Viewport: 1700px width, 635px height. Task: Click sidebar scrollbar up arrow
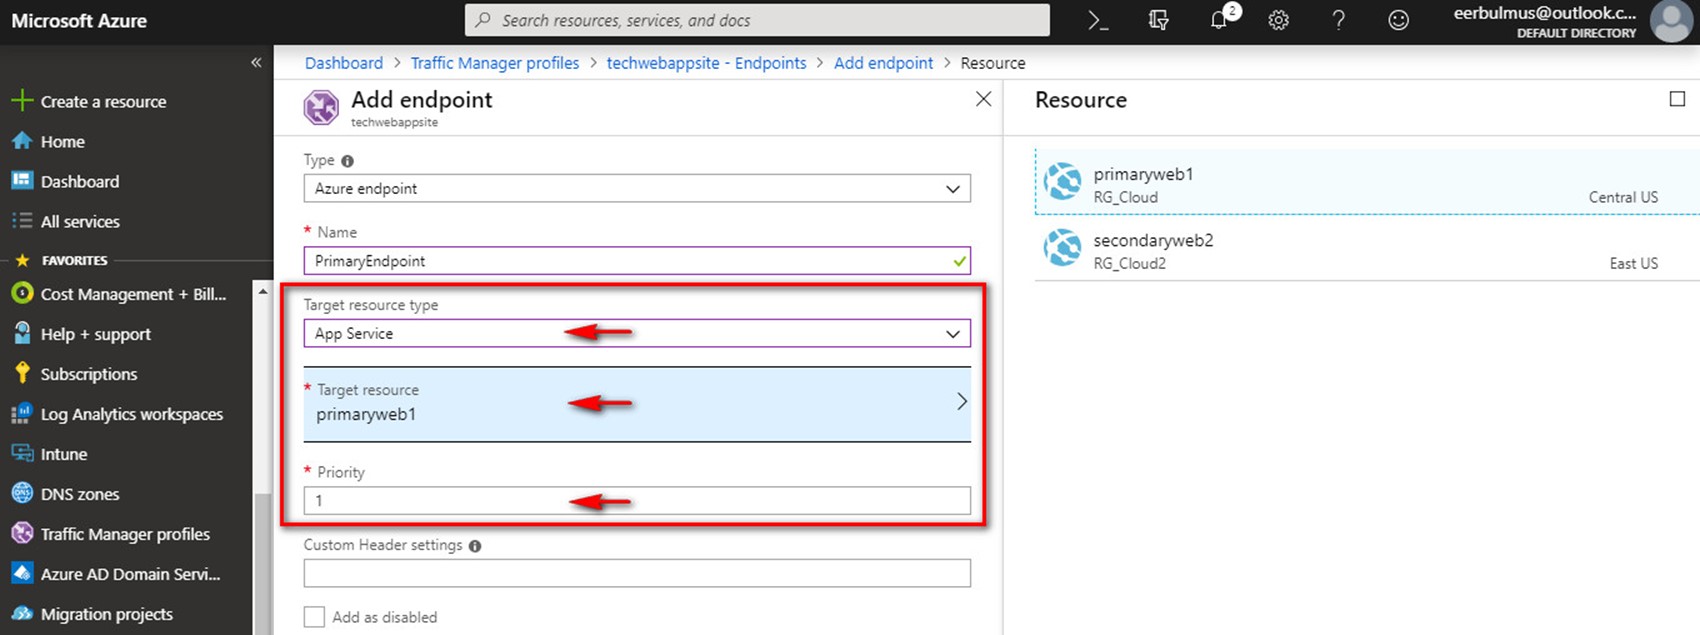click(x=263, y=291)
